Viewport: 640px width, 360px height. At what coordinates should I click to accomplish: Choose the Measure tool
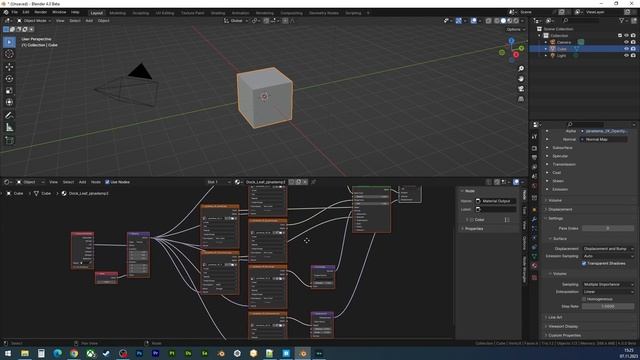coord(9,128)
